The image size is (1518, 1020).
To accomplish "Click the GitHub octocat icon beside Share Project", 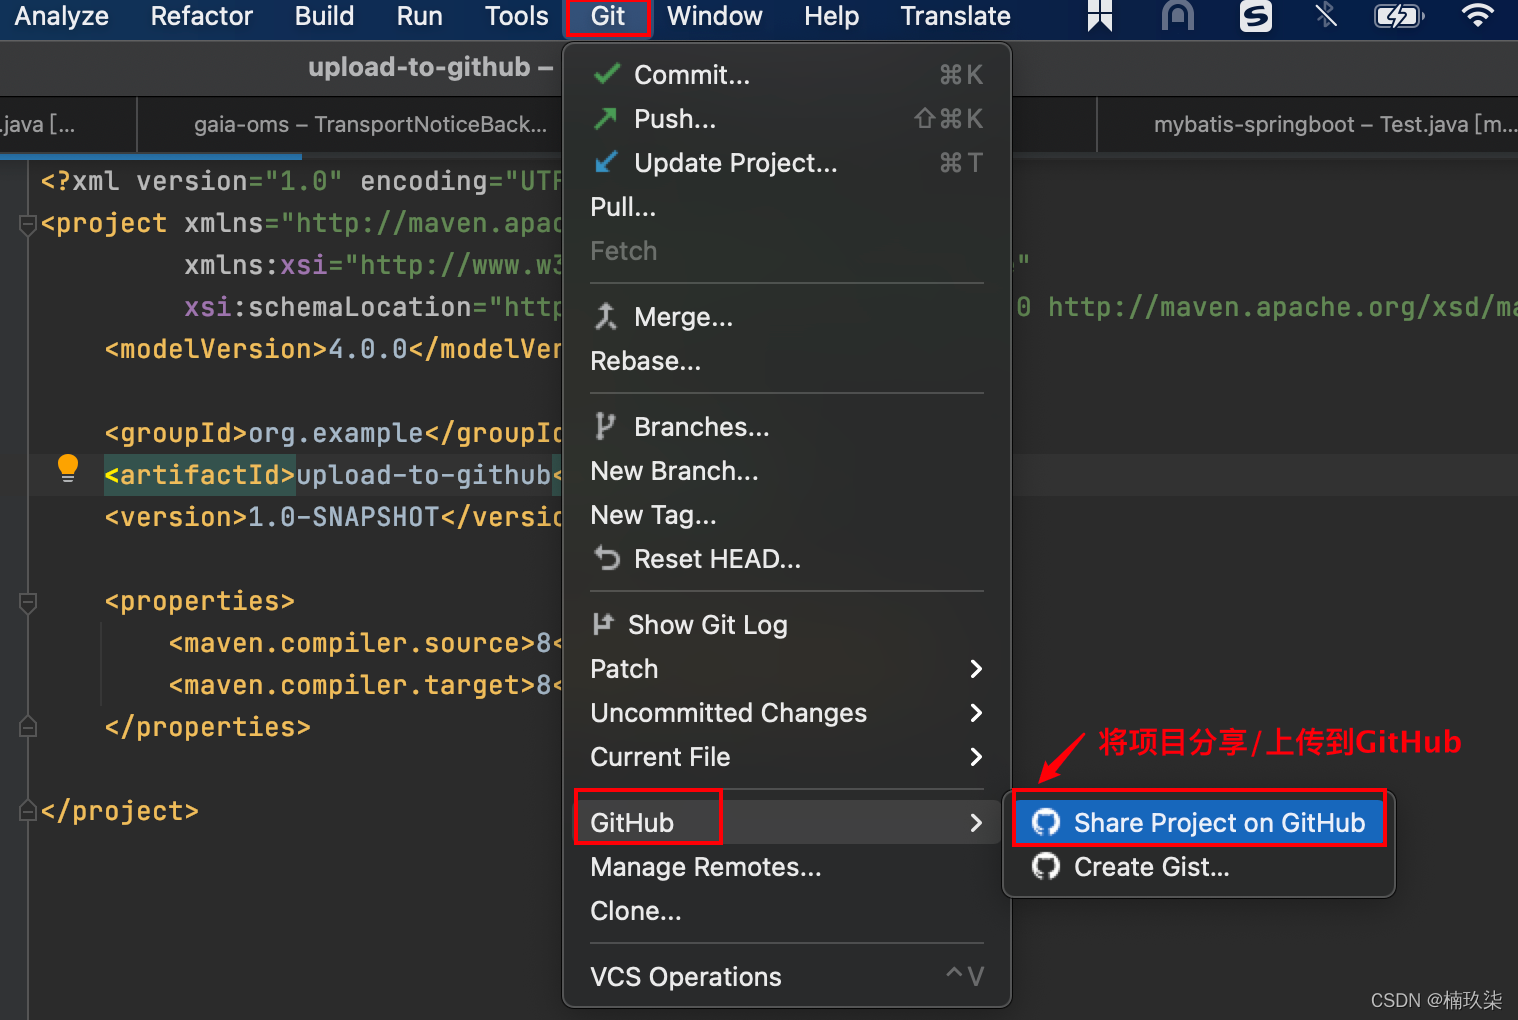I will pos(1046,821).
